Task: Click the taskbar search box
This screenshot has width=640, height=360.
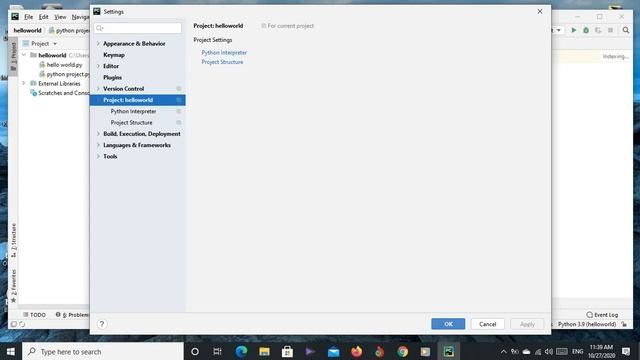Action: (x=103, y=351)
